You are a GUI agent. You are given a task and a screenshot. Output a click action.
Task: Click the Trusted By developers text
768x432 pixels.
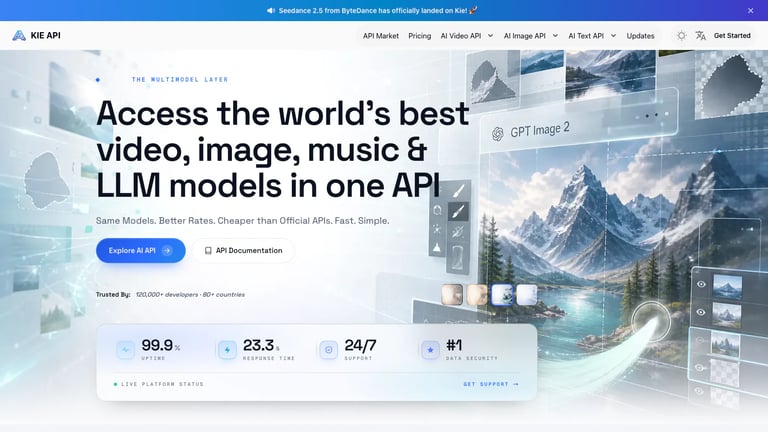[170, 294]
